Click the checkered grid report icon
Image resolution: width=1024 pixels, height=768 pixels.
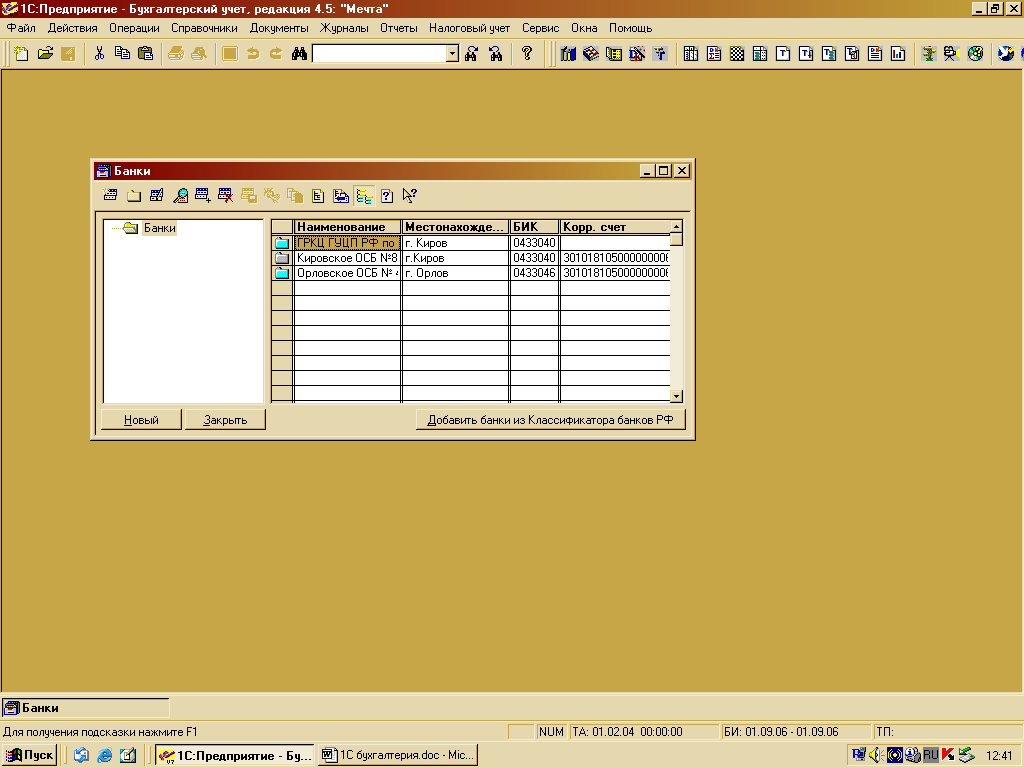(x=737, y=54)
